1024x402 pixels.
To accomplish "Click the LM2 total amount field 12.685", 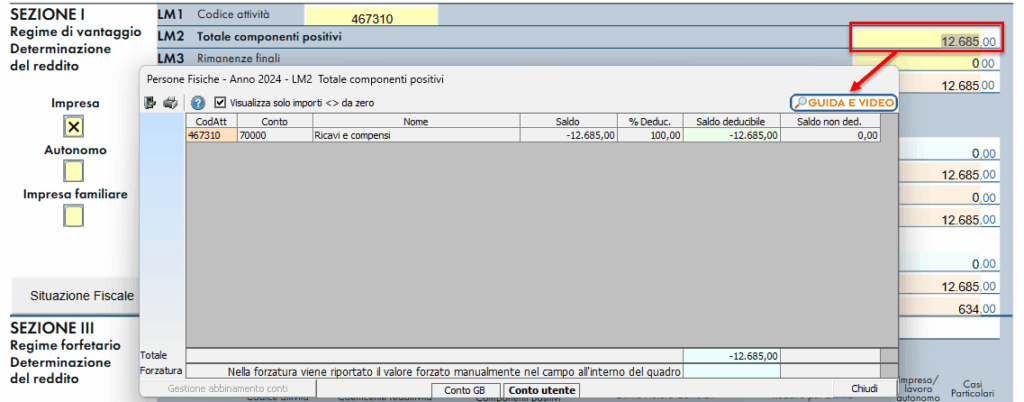I will (x=924, y=41).
